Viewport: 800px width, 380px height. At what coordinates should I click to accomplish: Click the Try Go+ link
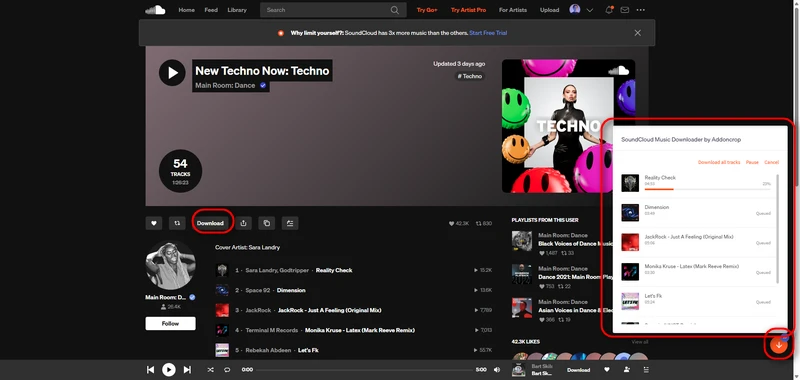[x=427, y=10]
